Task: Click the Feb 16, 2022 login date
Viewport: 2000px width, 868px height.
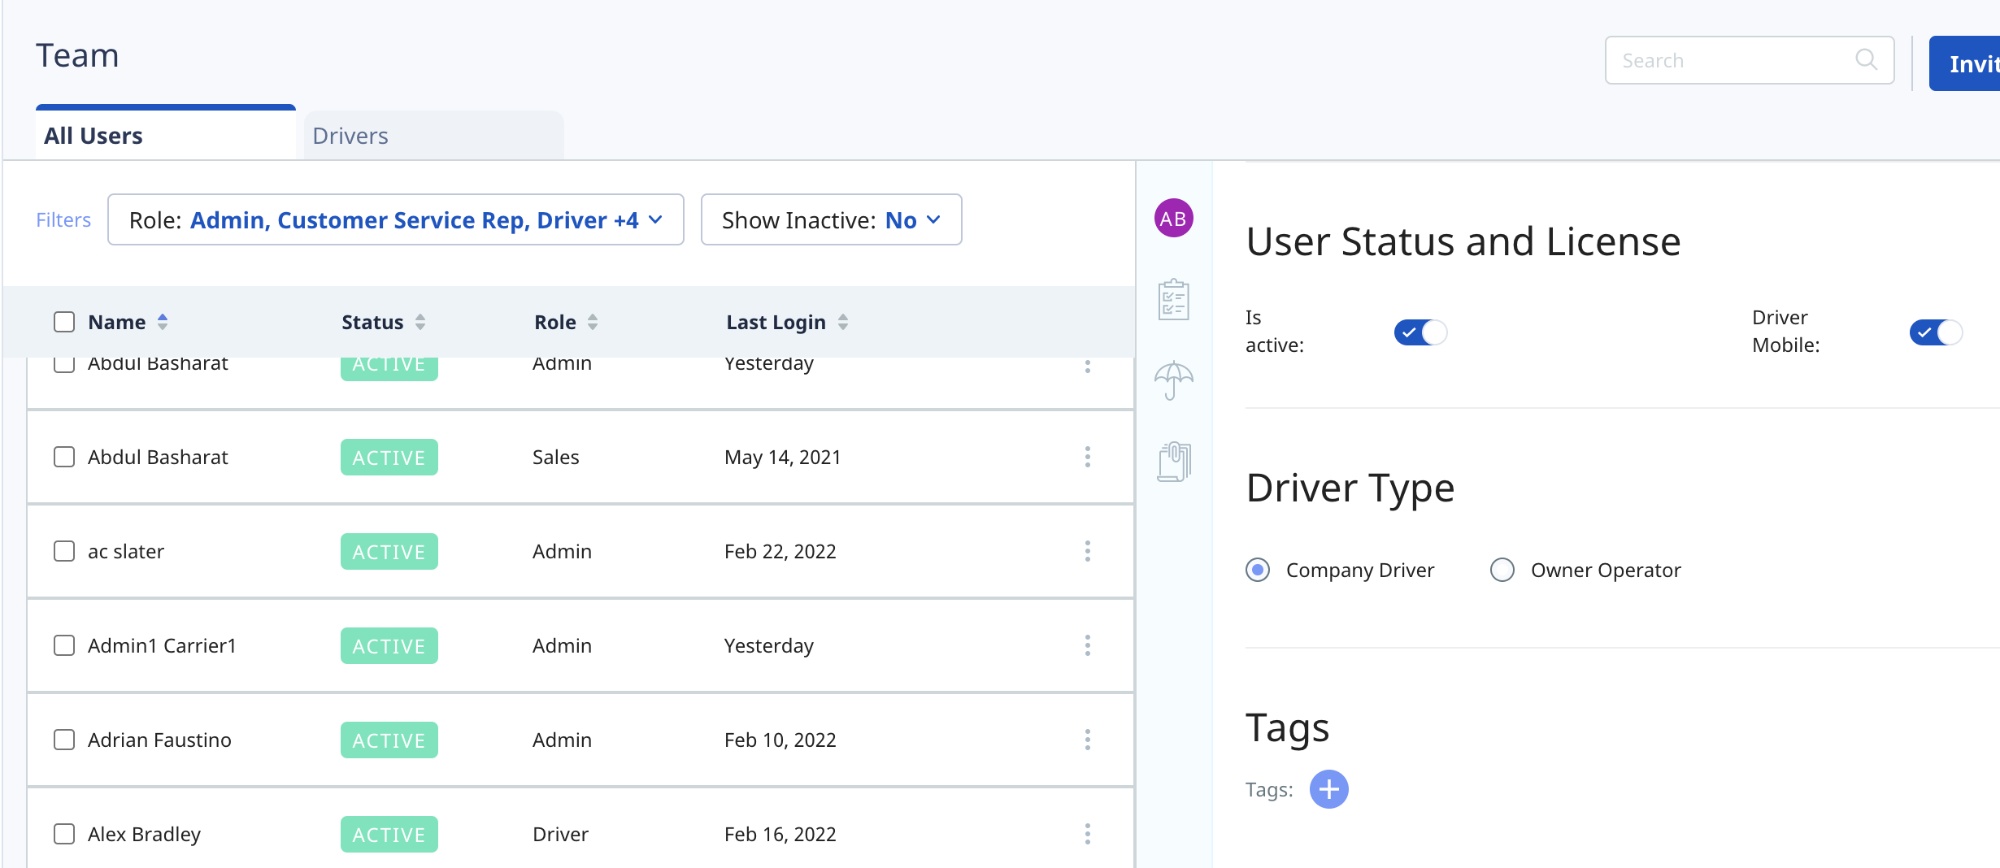Action: 780,834
